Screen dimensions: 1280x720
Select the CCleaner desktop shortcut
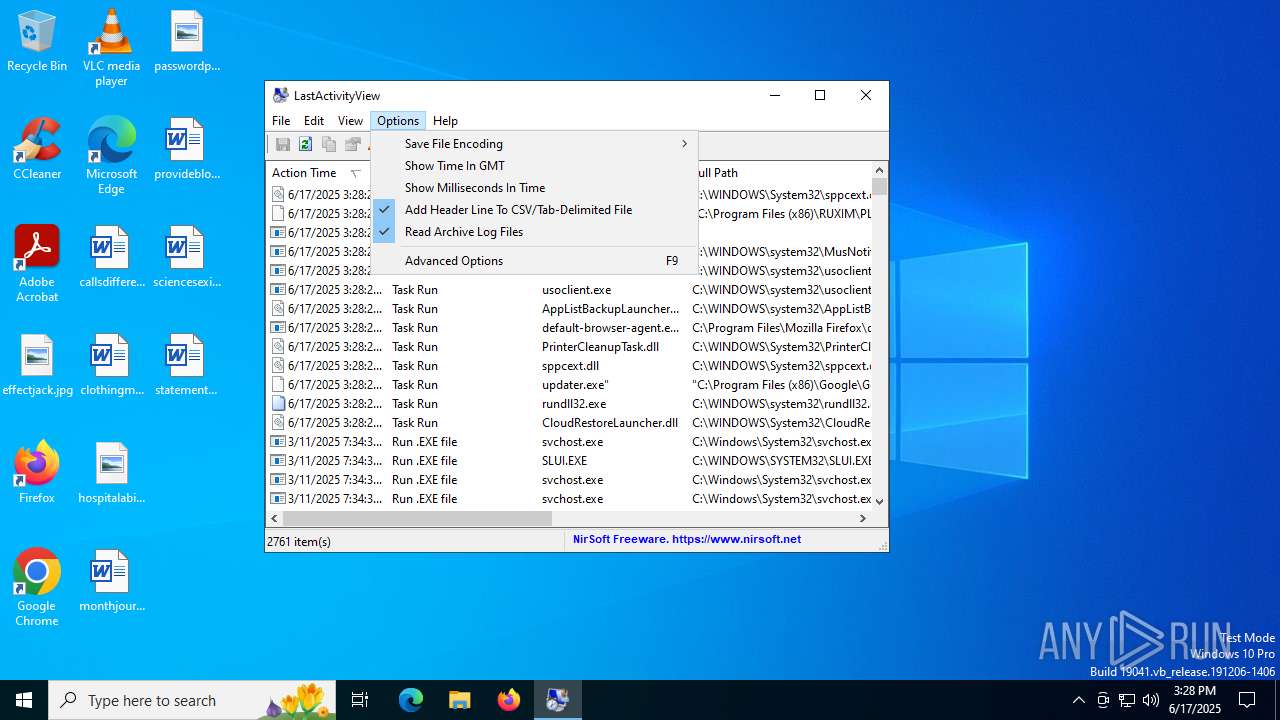click(x=37, y=149)
